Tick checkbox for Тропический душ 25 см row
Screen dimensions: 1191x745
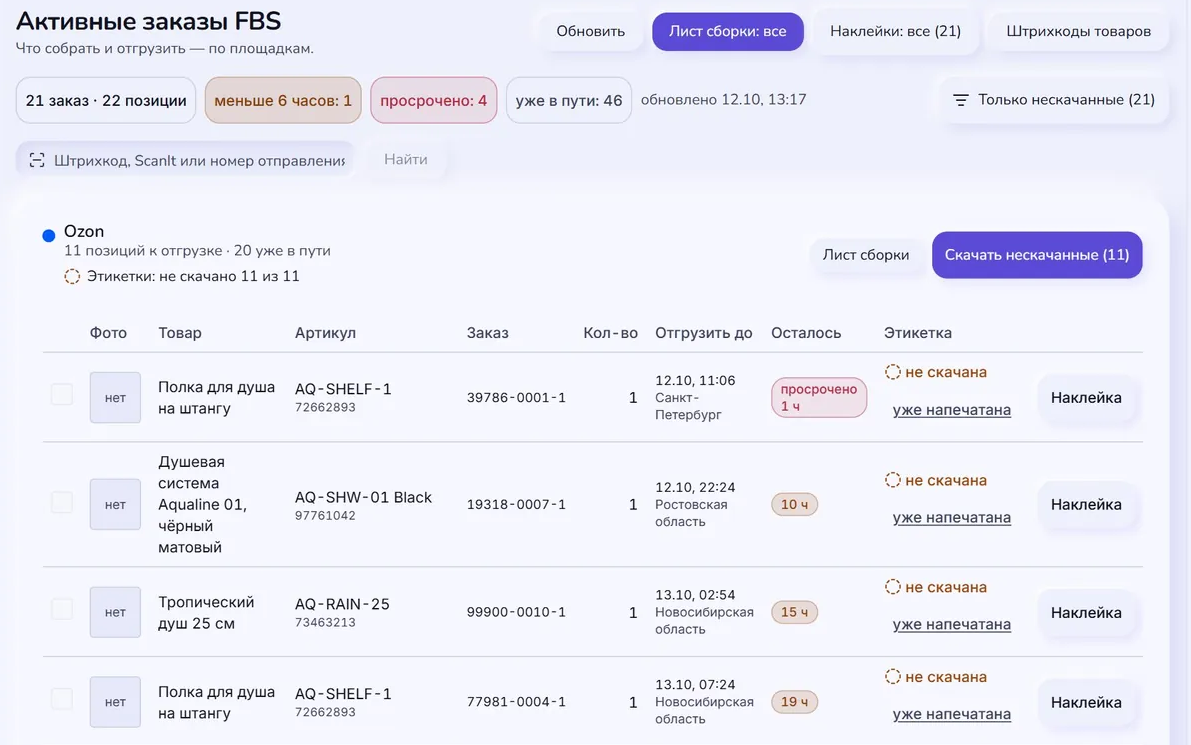[62, 609]
